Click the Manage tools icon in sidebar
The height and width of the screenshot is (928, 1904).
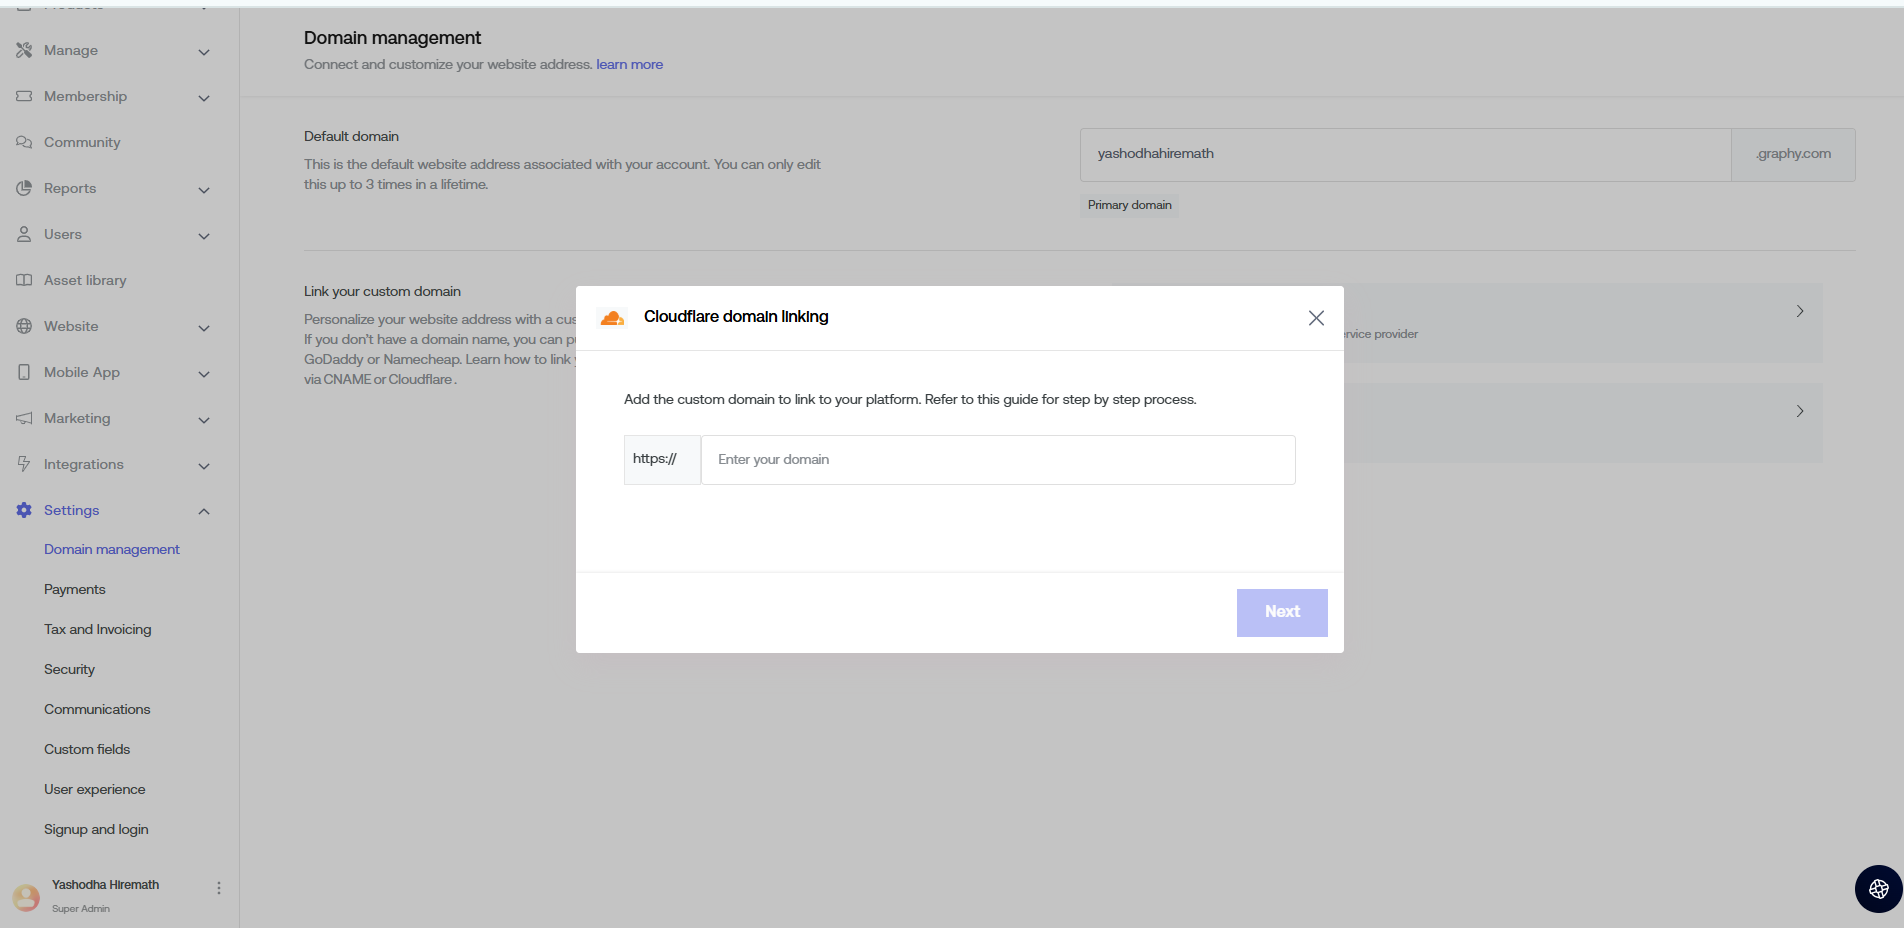(24, 50)
